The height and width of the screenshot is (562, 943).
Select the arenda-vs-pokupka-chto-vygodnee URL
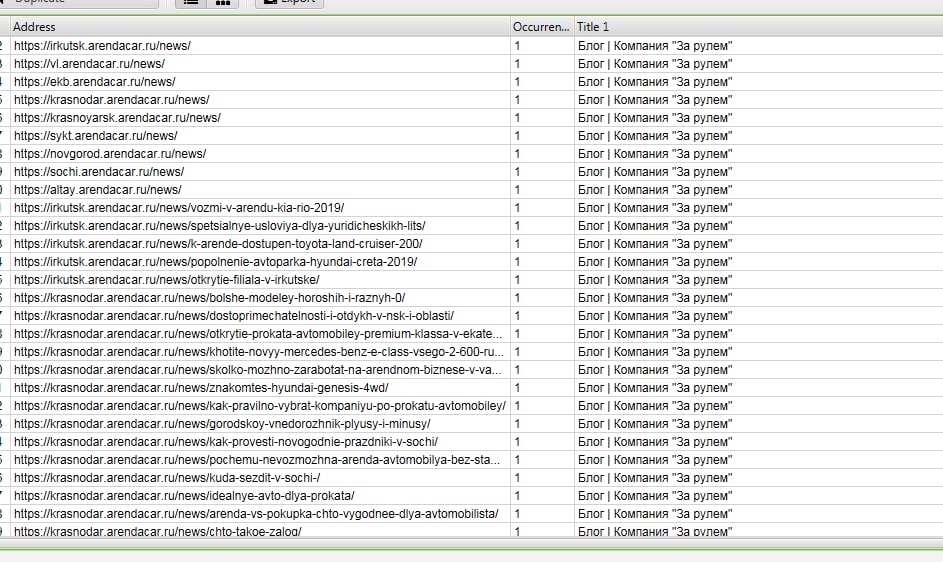pos(257,514)
